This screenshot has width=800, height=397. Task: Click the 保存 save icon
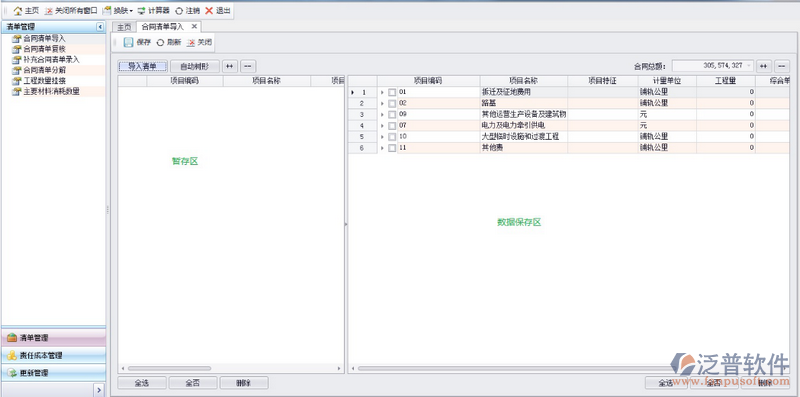[129, 42]
